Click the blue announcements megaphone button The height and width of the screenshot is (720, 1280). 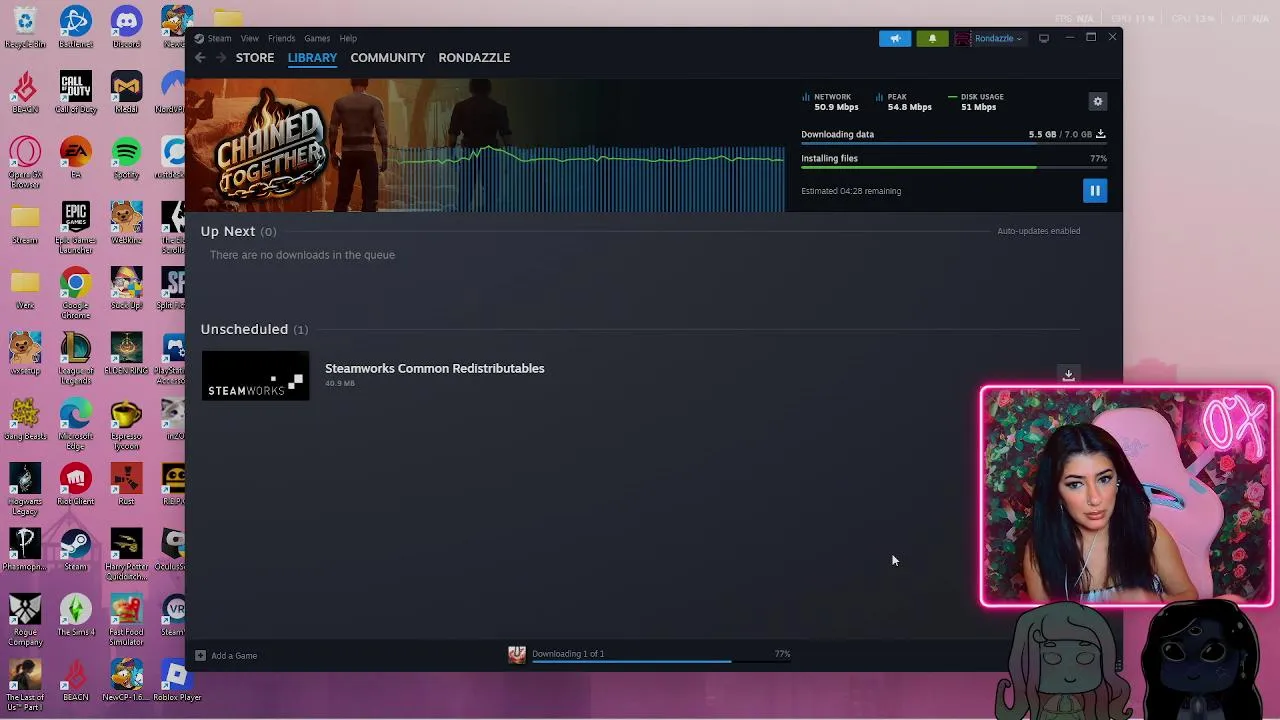895,38
